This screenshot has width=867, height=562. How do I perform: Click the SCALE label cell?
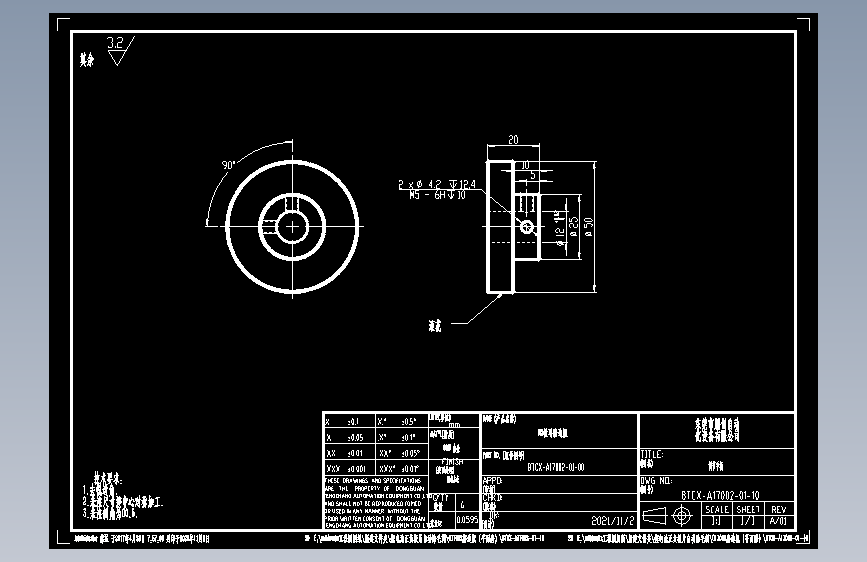(717, 509)
